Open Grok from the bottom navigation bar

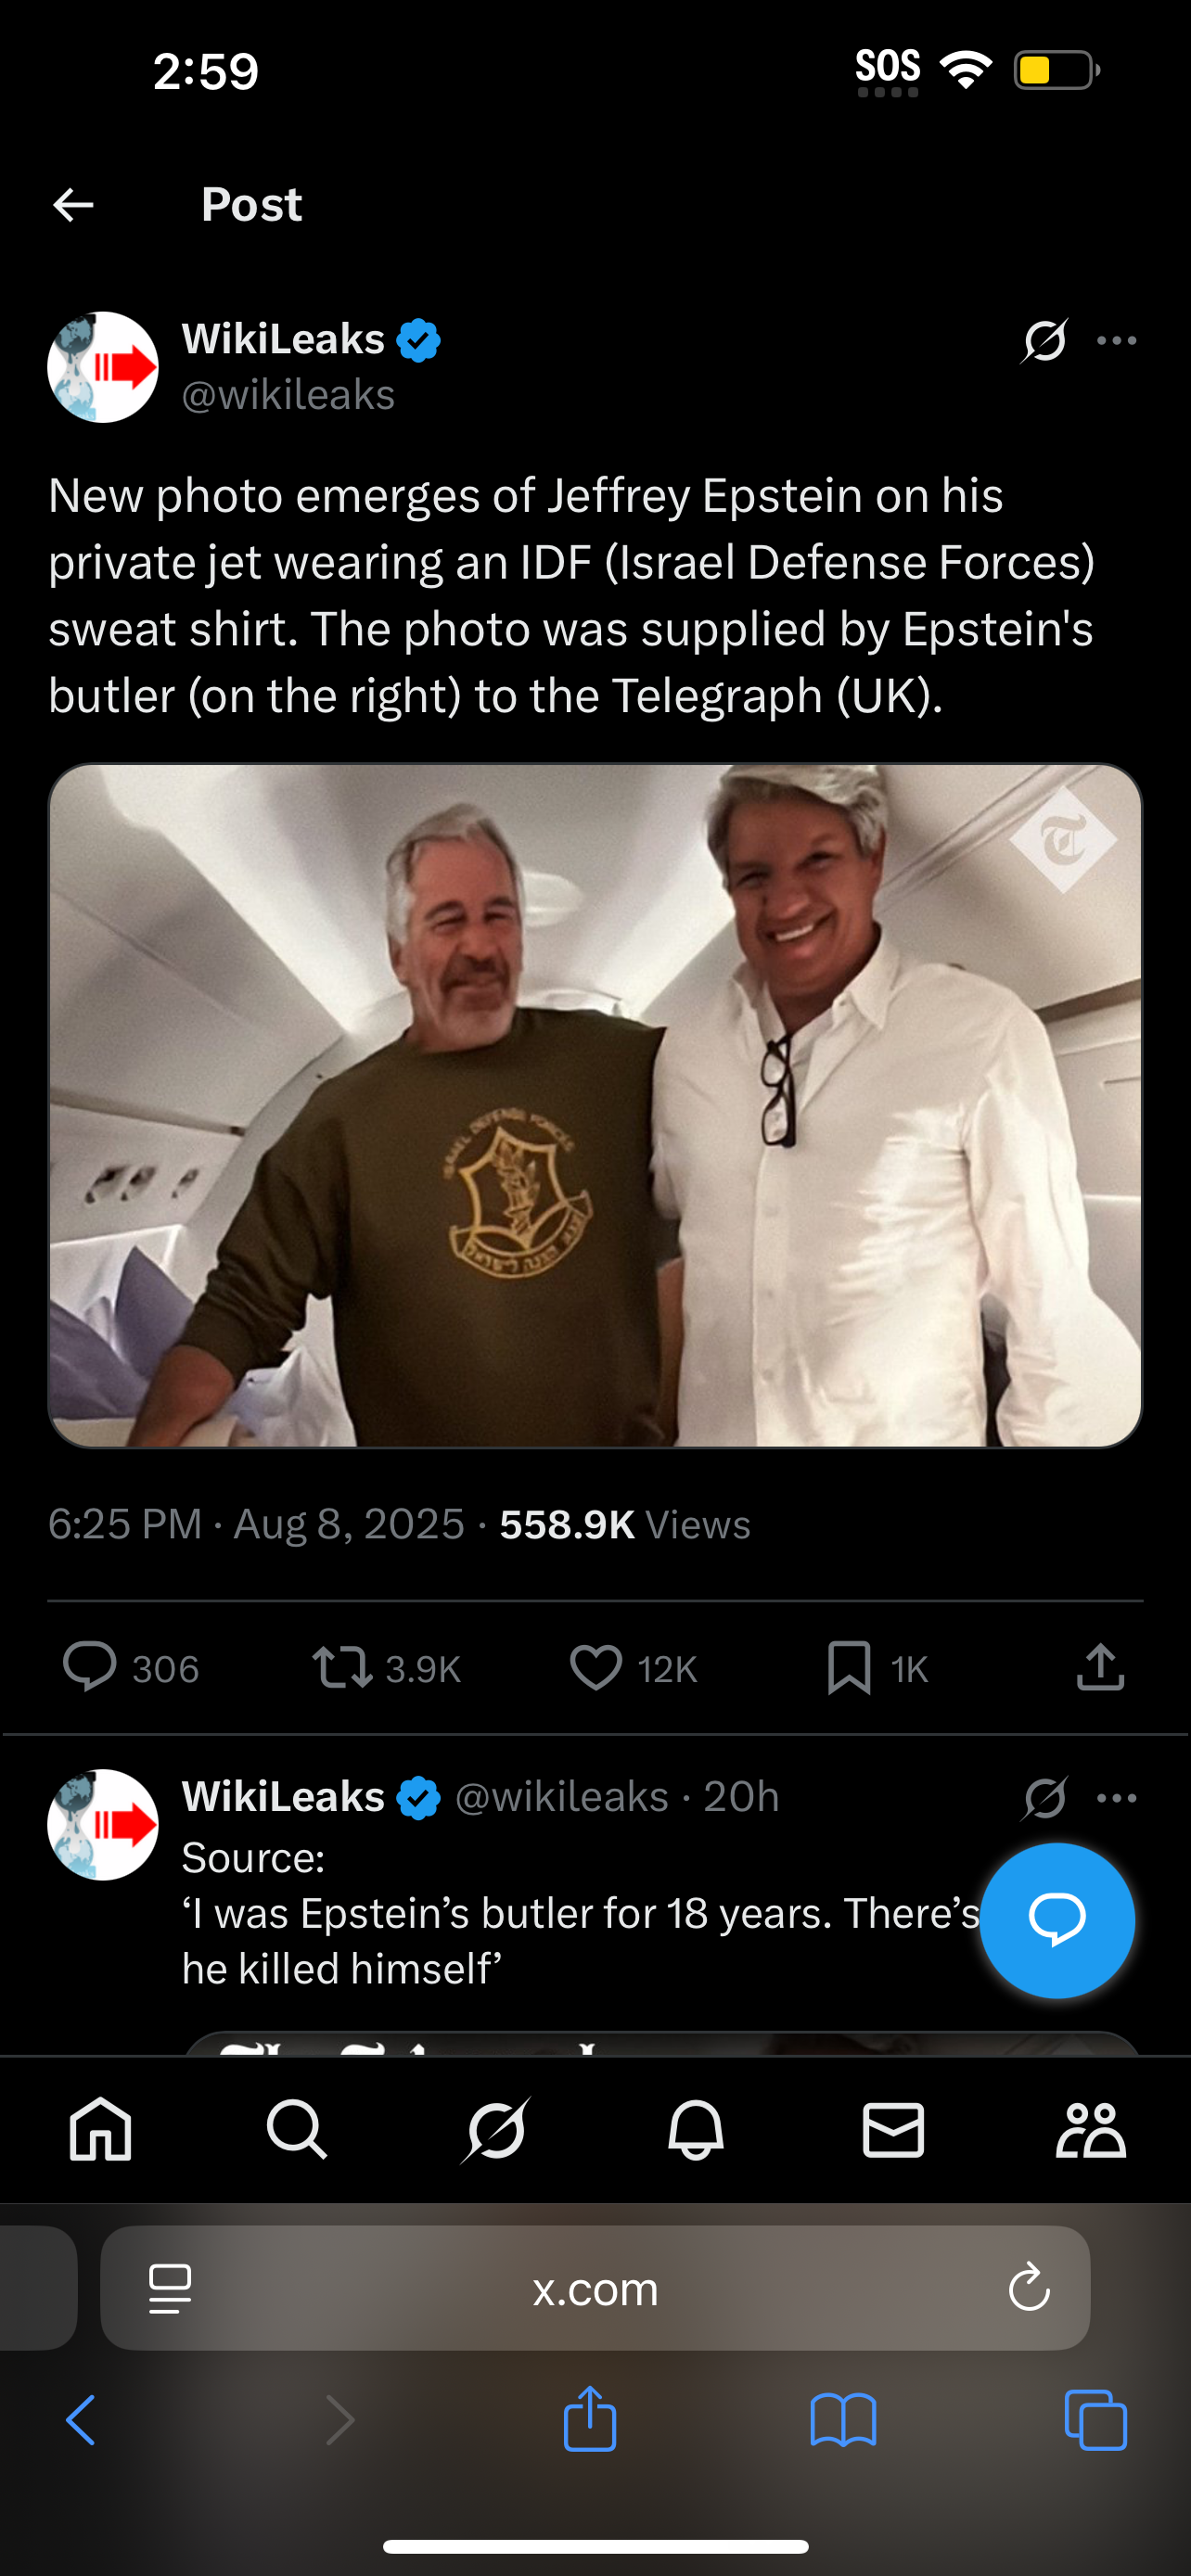point(496,2129)
